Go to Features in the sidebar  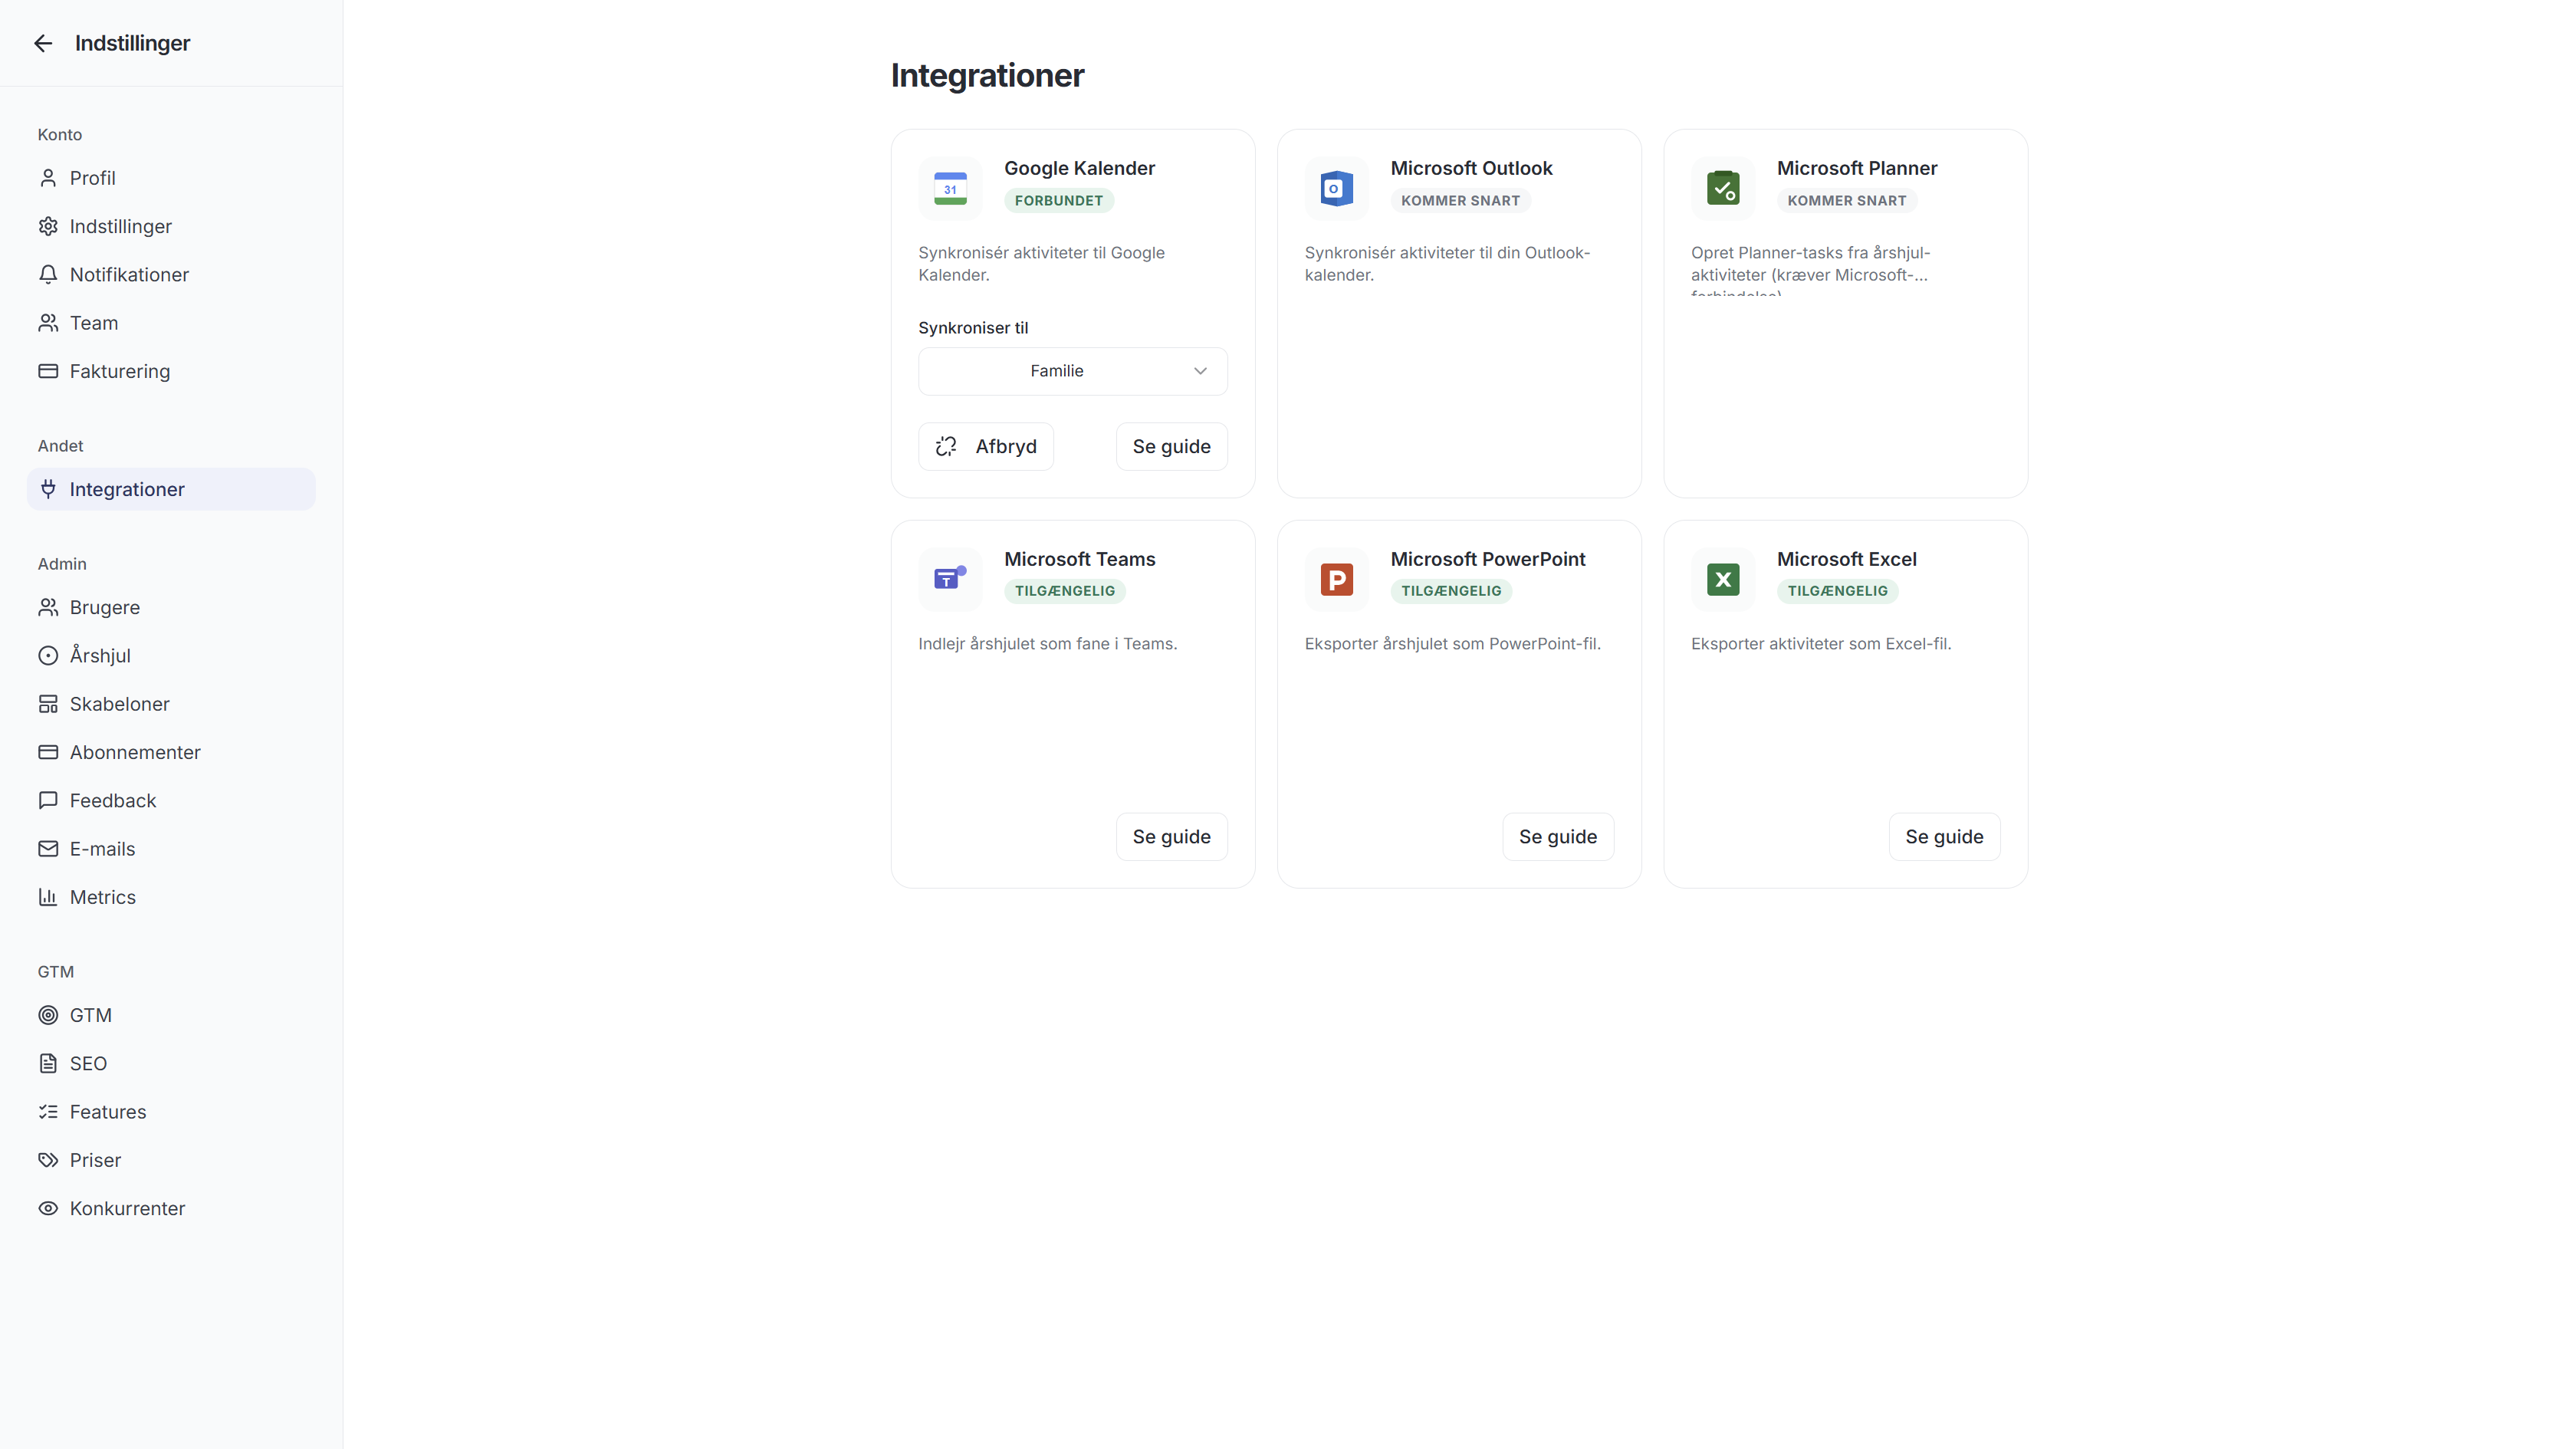pos(171,1112)
